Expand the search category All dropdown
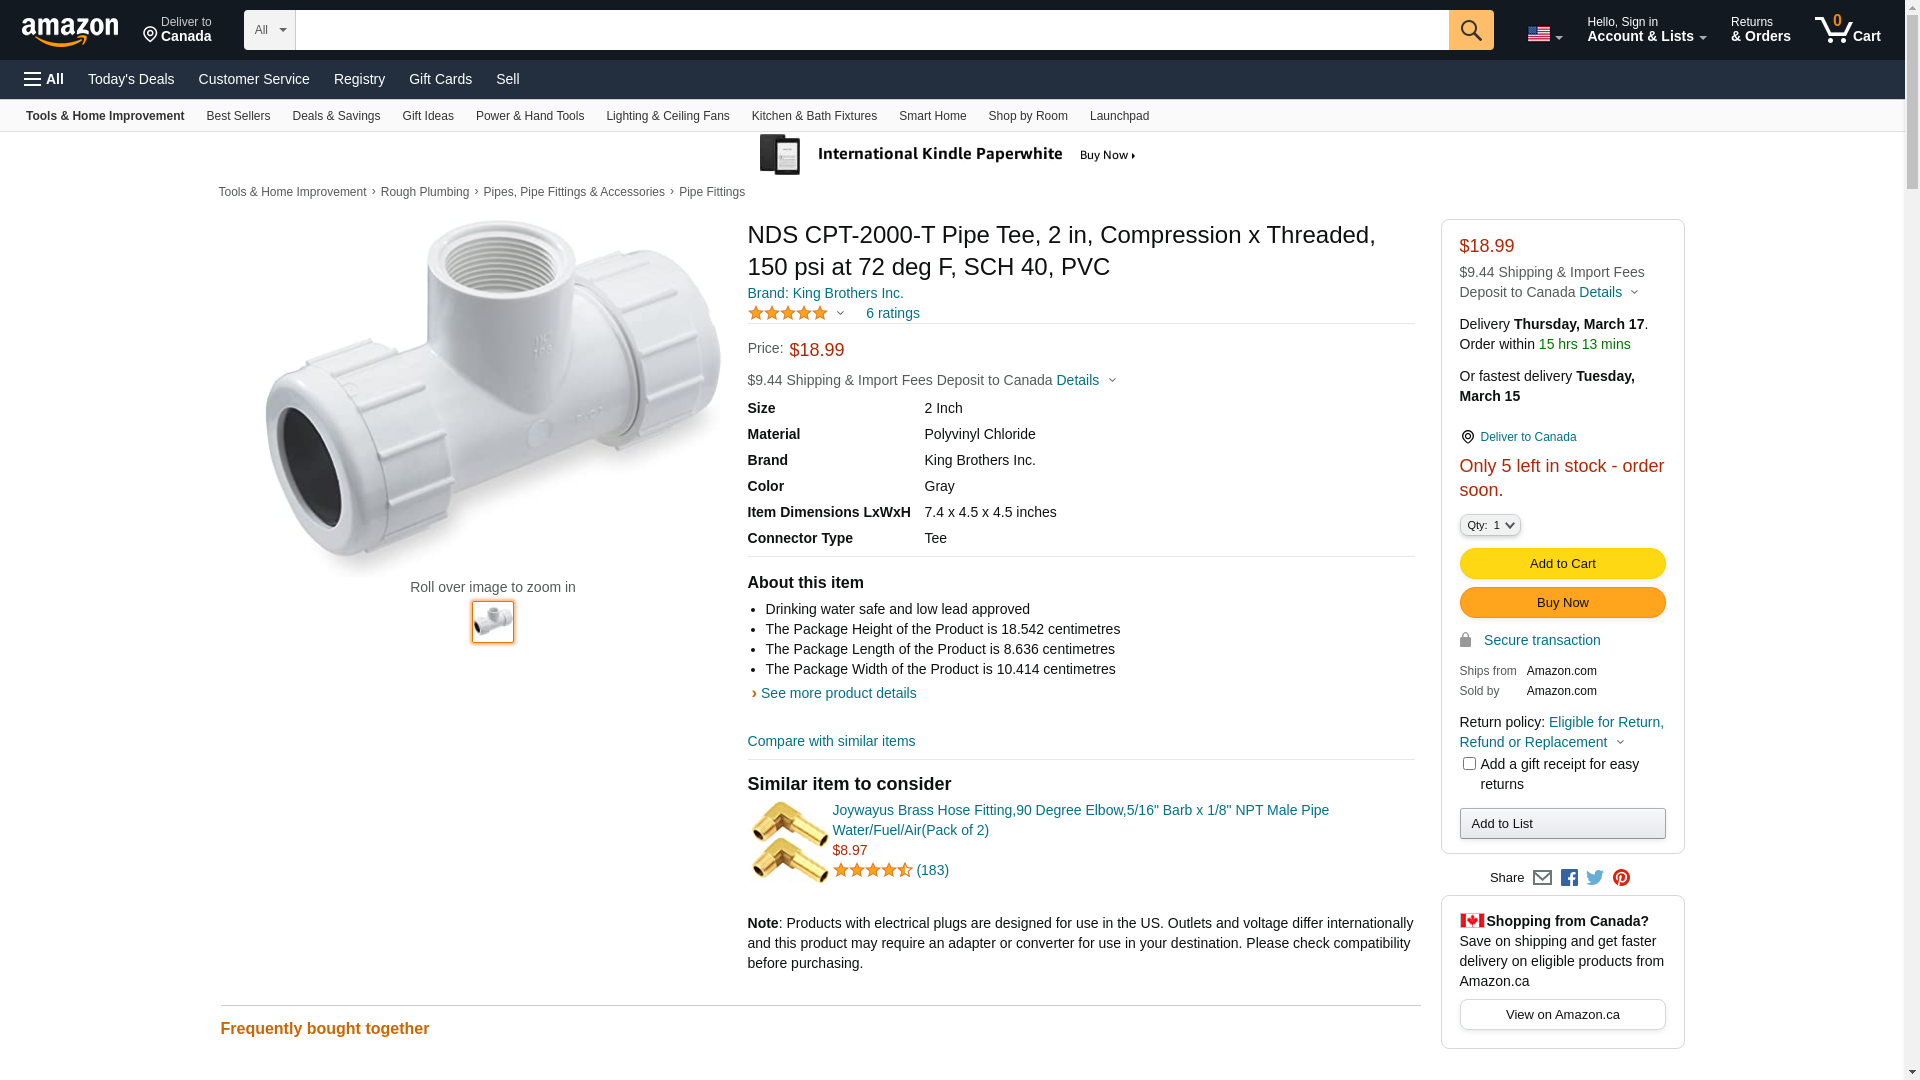 (269, 30)
